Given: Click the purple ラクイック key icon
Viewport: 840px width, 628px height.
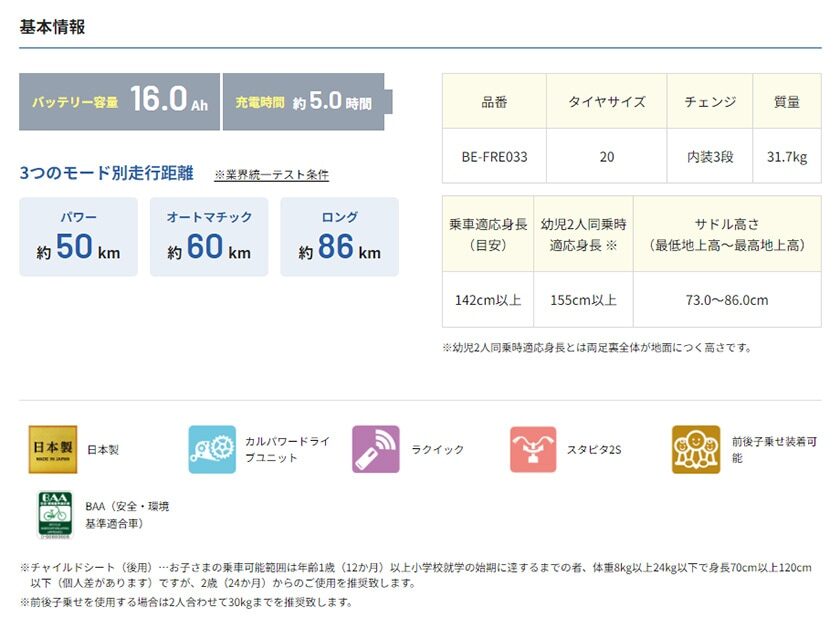Looking at the screenshot, I should [x=375, y=450].
